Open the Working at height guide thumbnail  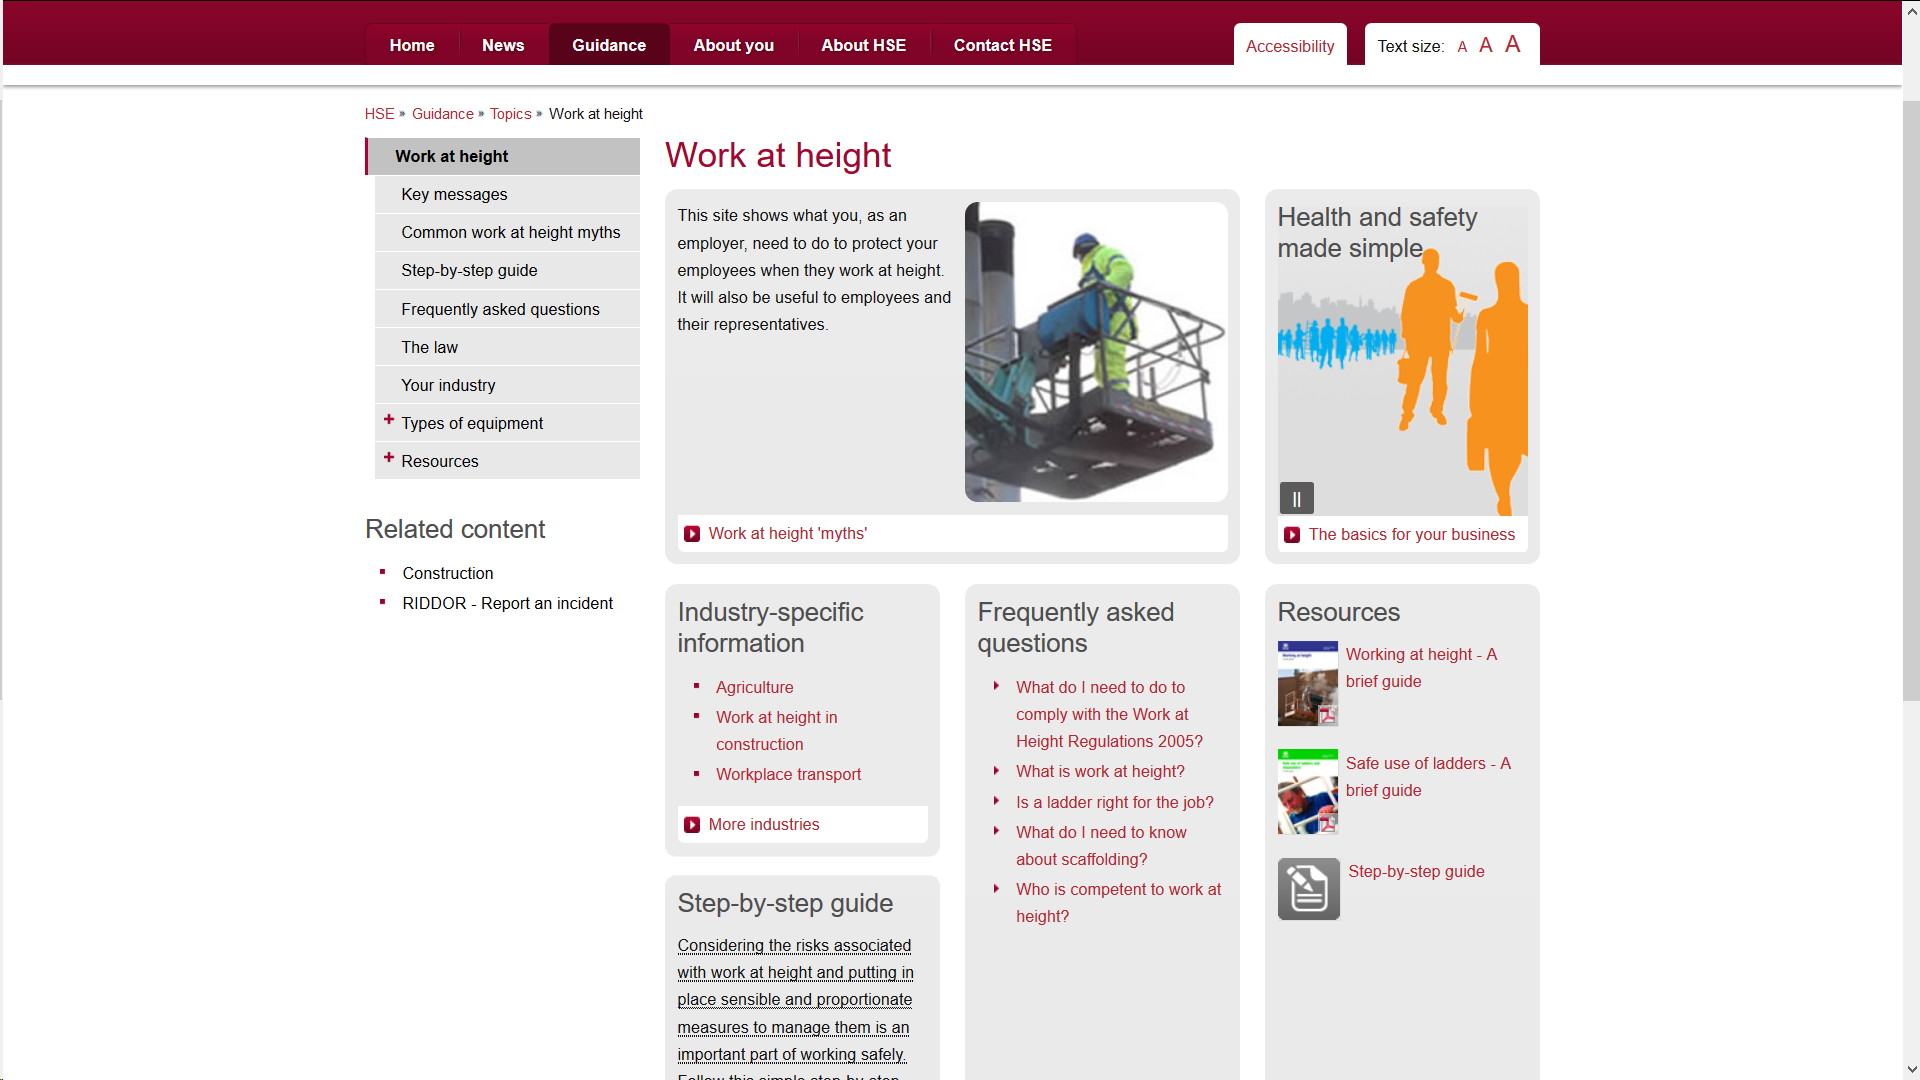pos(1307,684)
